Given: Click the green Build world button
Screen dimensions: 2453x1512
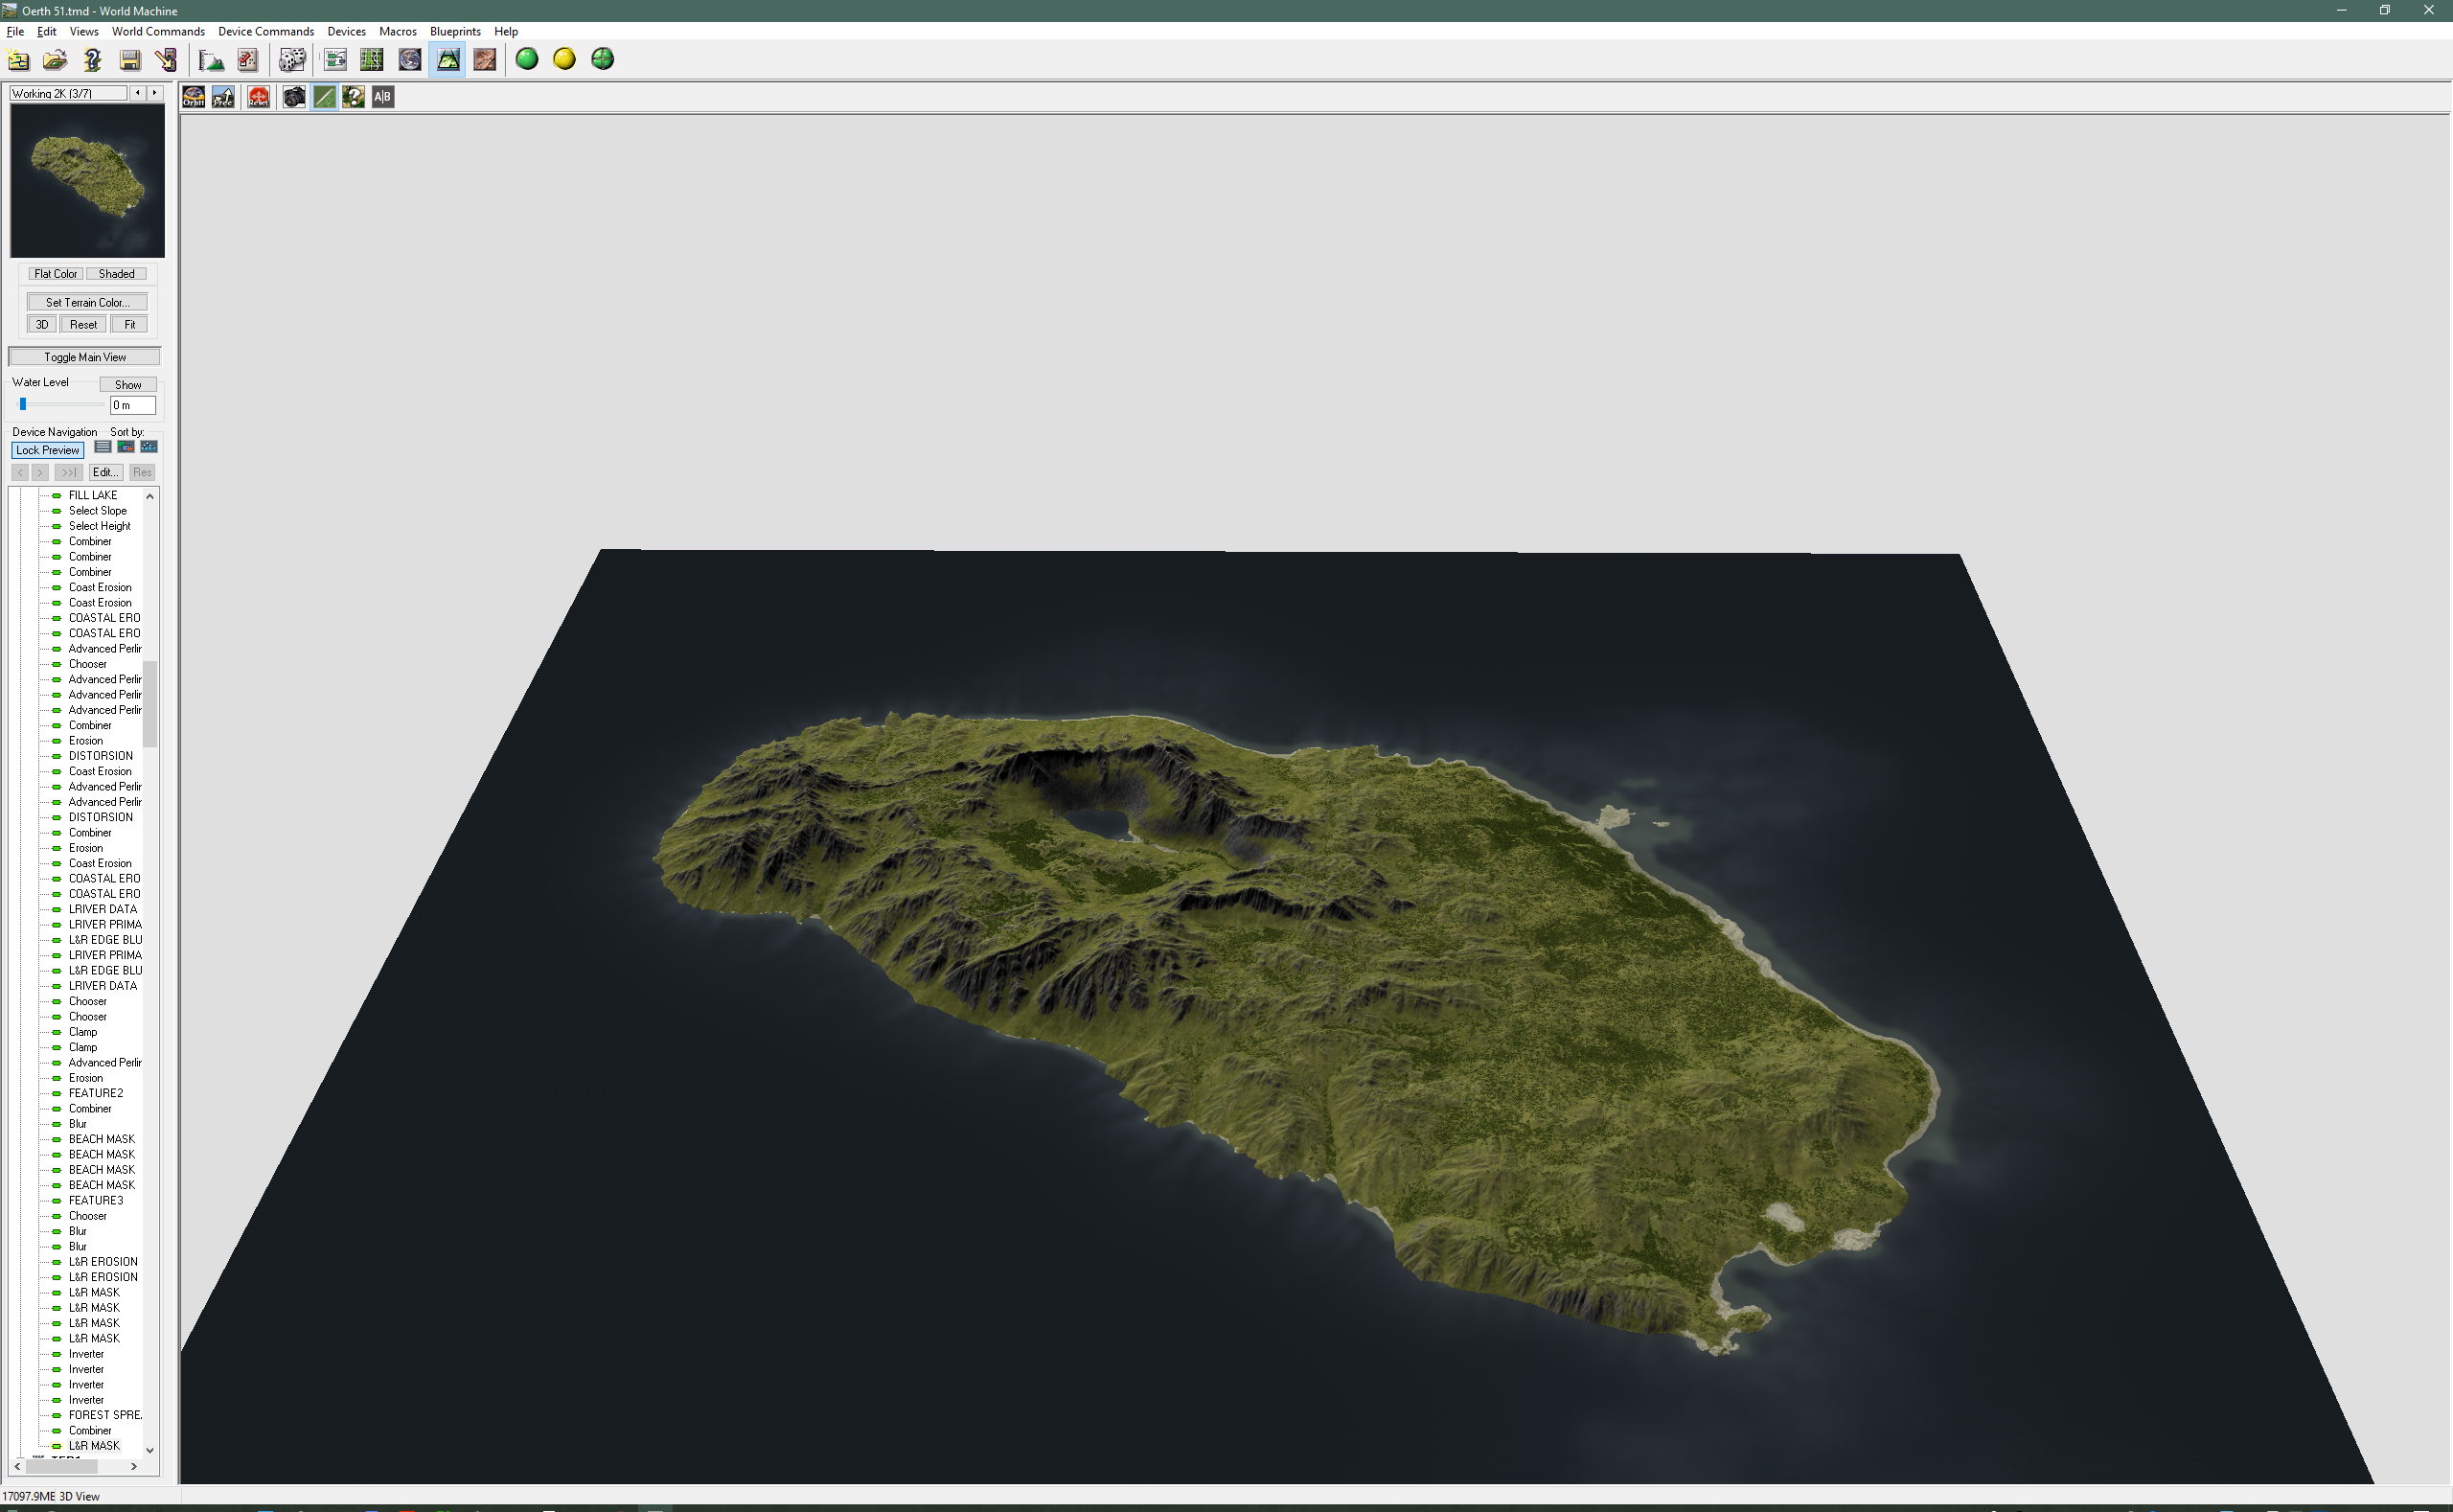Looking at the screenshot, I should 527,59.
